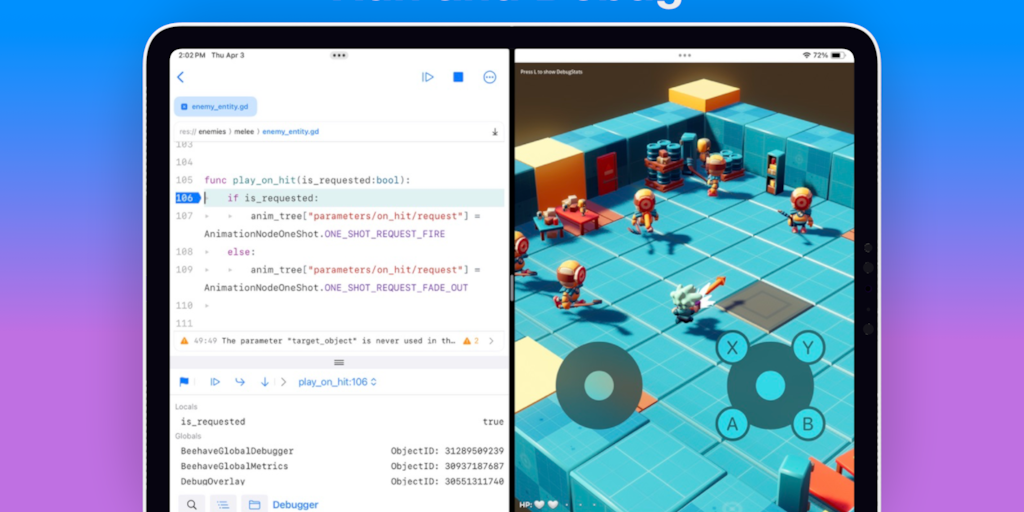Toggle the breakpoint on line 106
The height and width of the screenshot is (512, 1024).
(187, 198)
